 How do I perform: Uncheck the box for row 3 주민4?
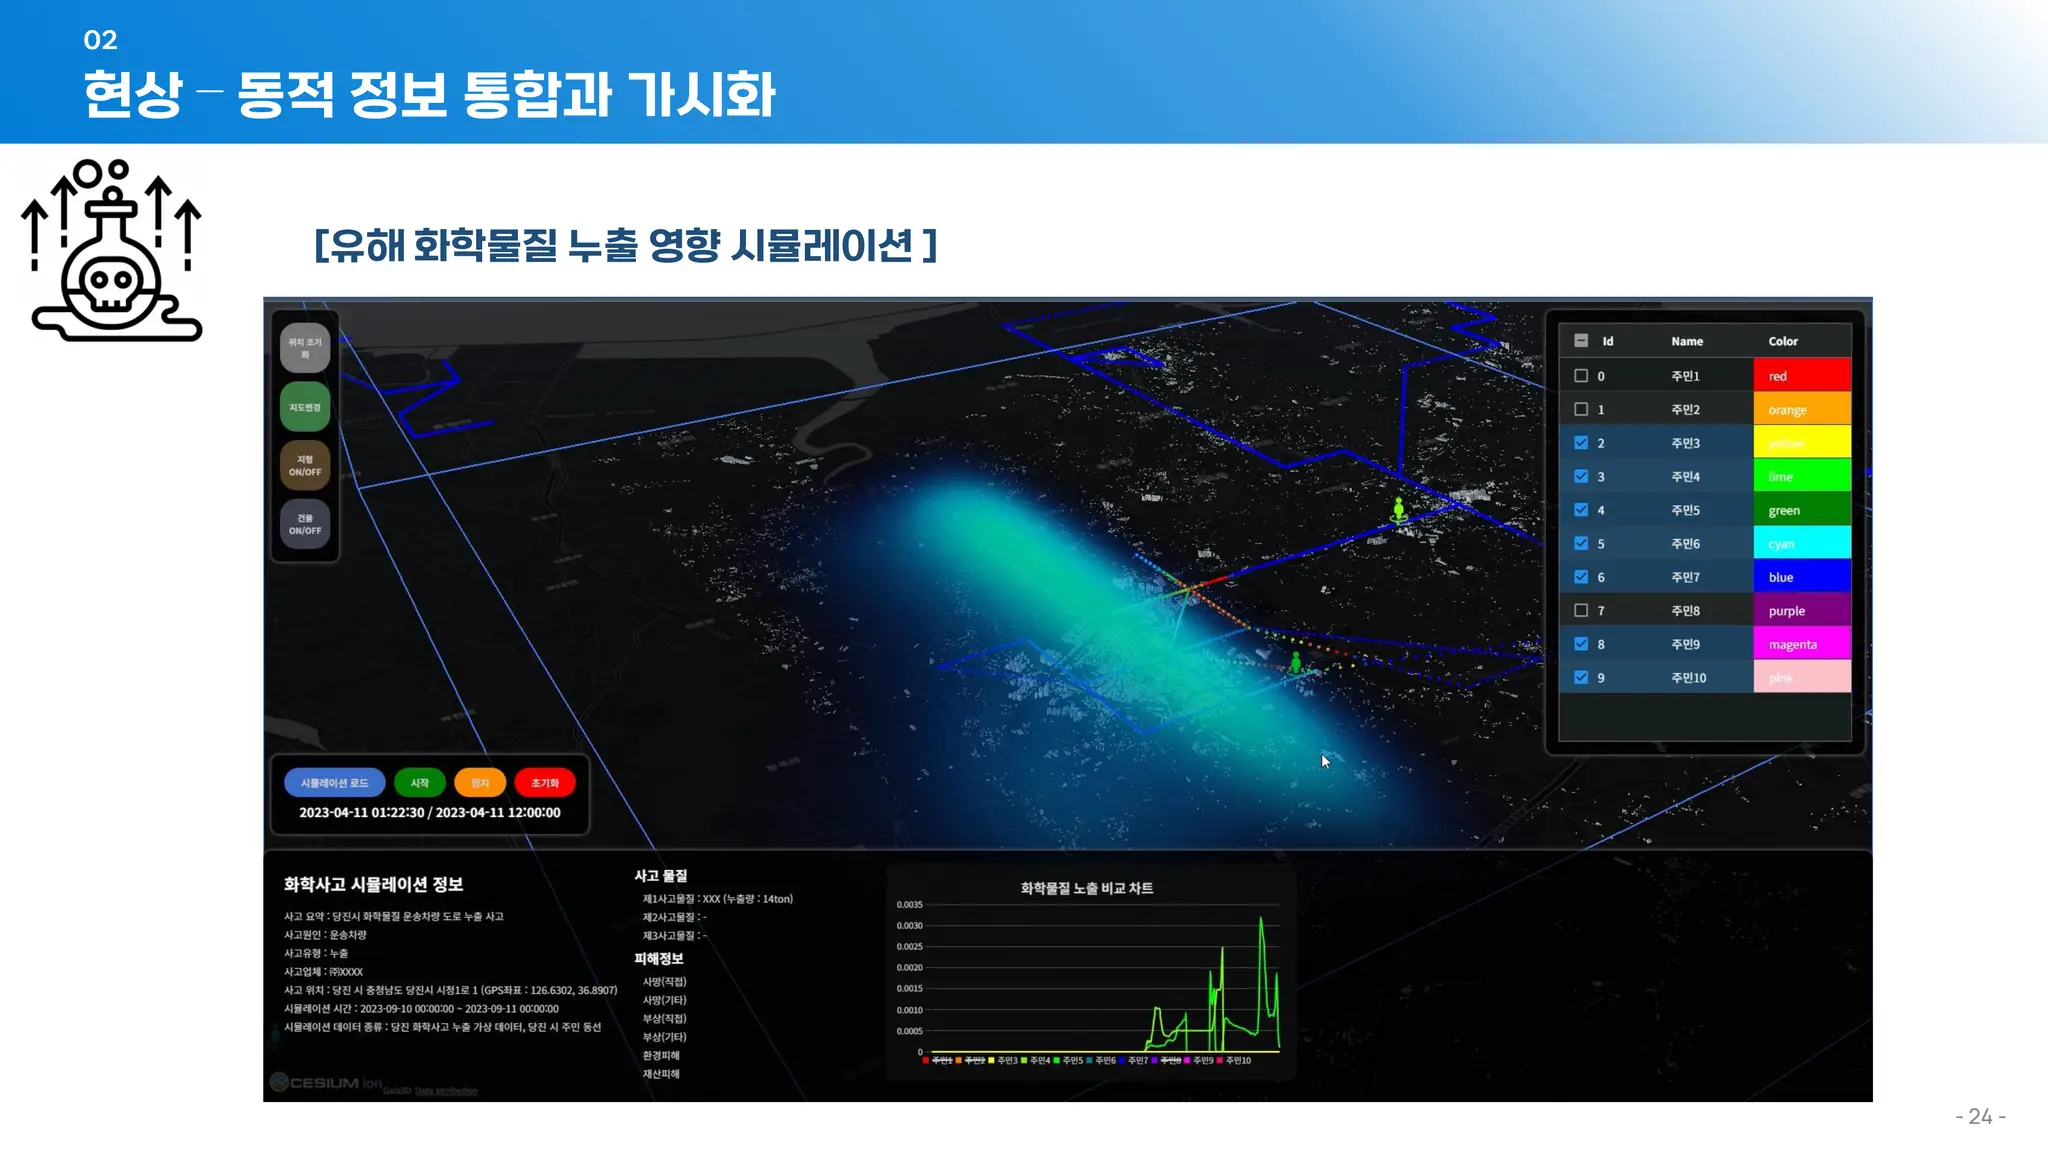pos(1581,476)
